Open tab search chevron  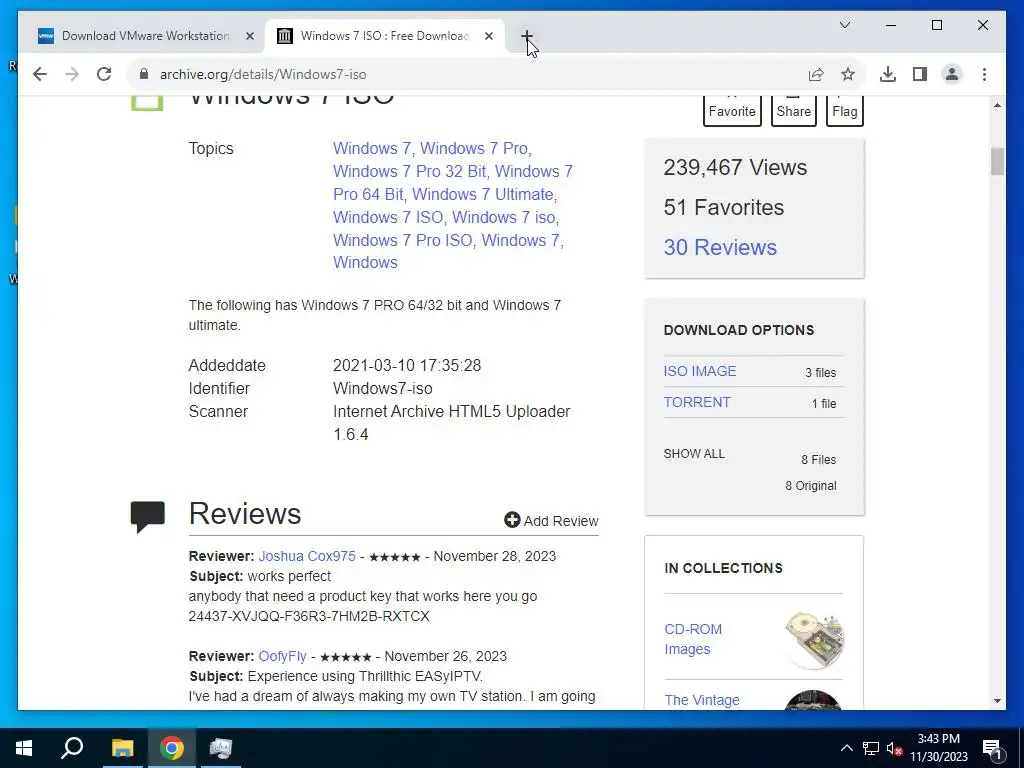844,25
